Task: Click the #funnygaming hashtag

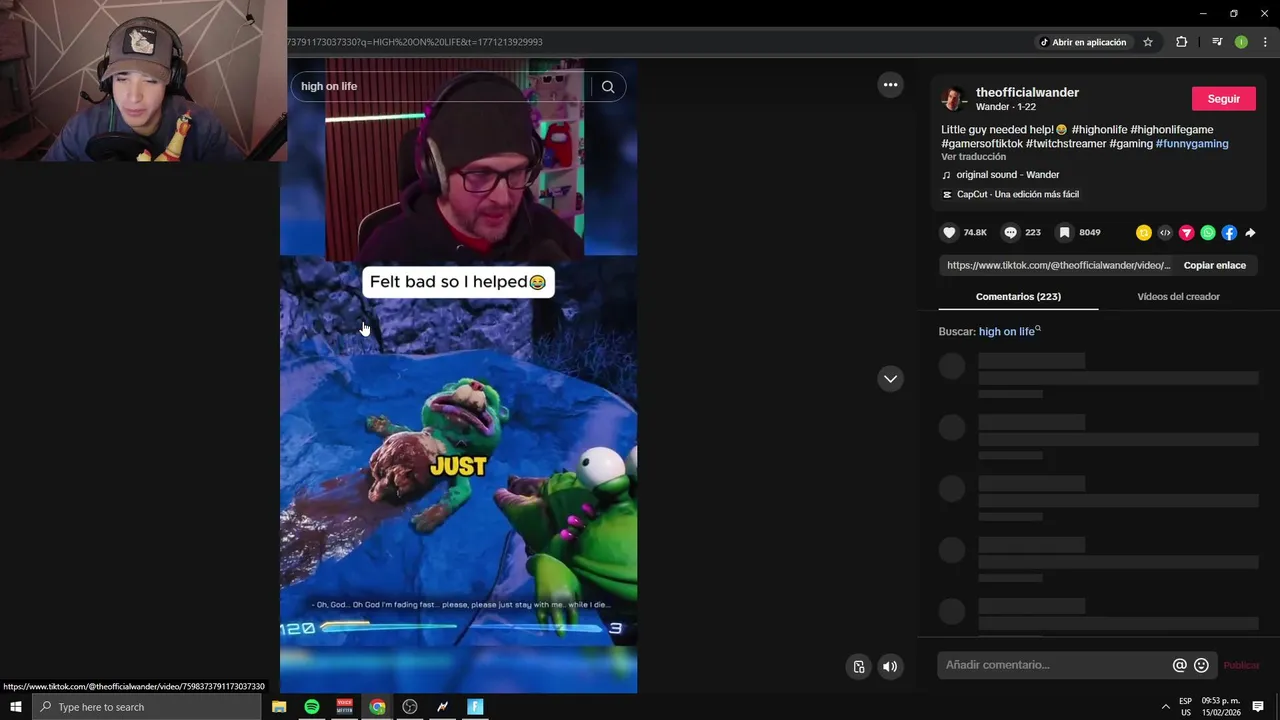Action: (1192, 144)
